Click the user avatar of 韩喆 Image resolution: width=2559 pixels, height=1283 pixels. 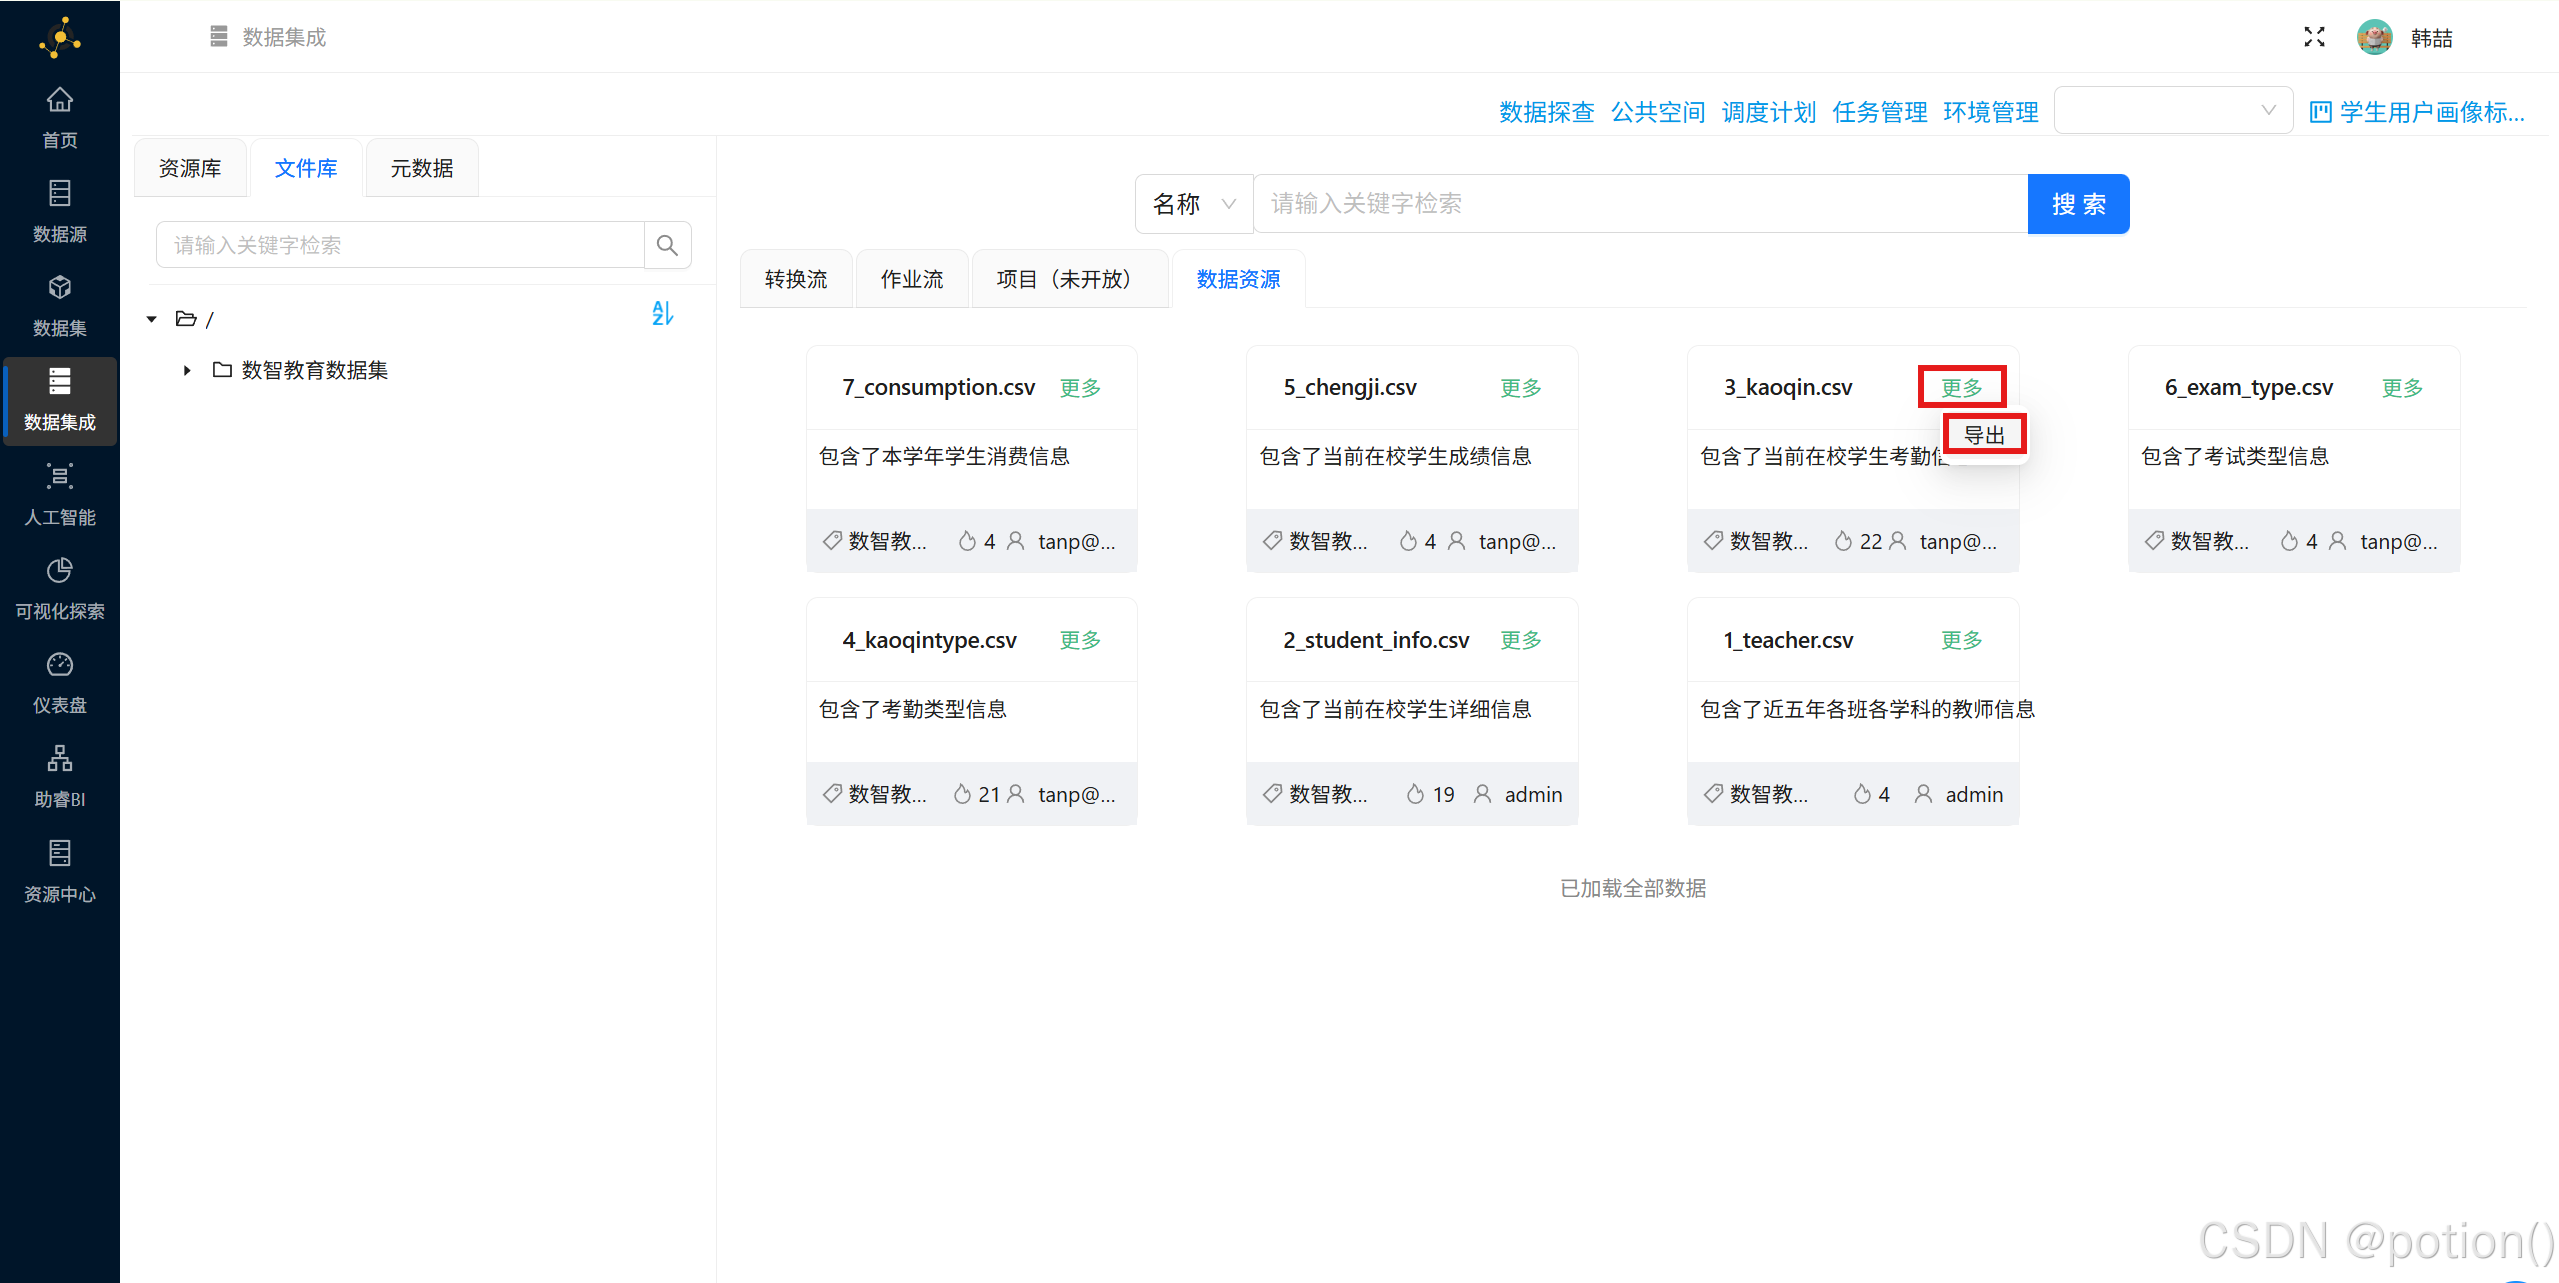(2374, 37)
